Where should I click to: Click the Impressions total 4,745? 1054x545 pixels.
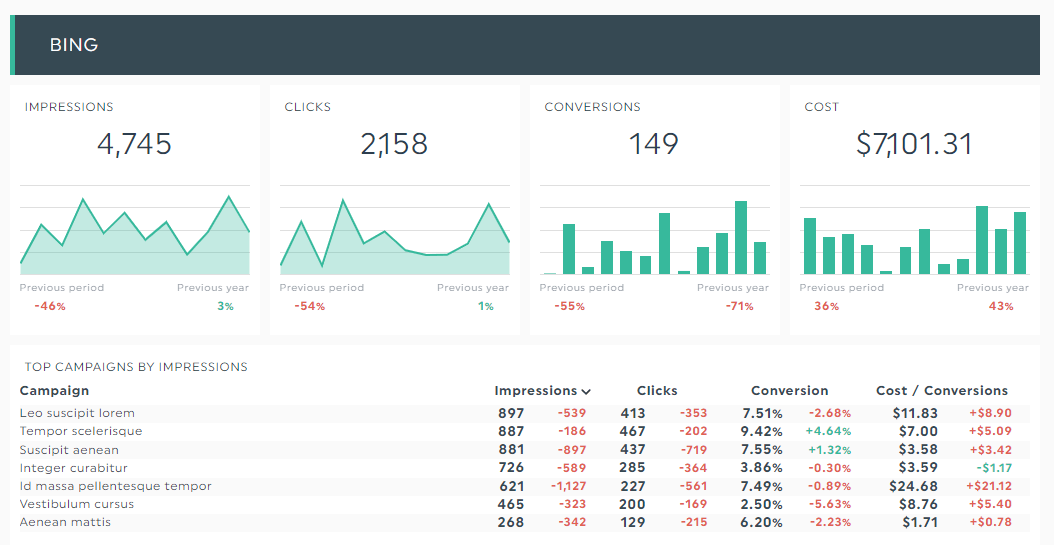click(x=134, y=144)
